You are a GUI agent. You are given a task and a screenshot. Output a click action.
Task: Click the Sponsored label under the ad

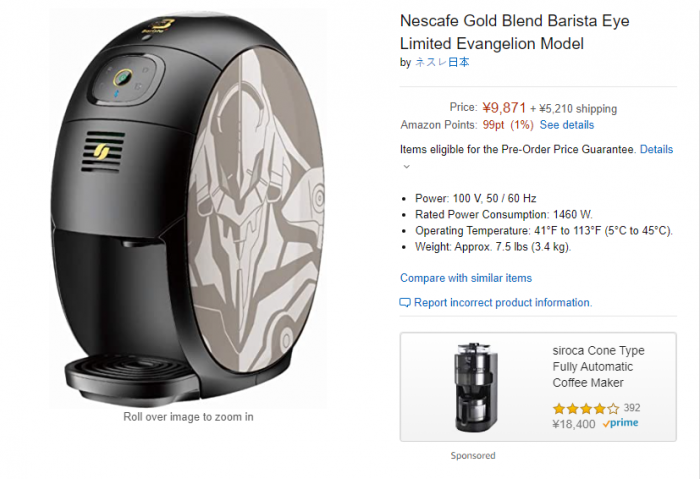(x=473, y=456)
